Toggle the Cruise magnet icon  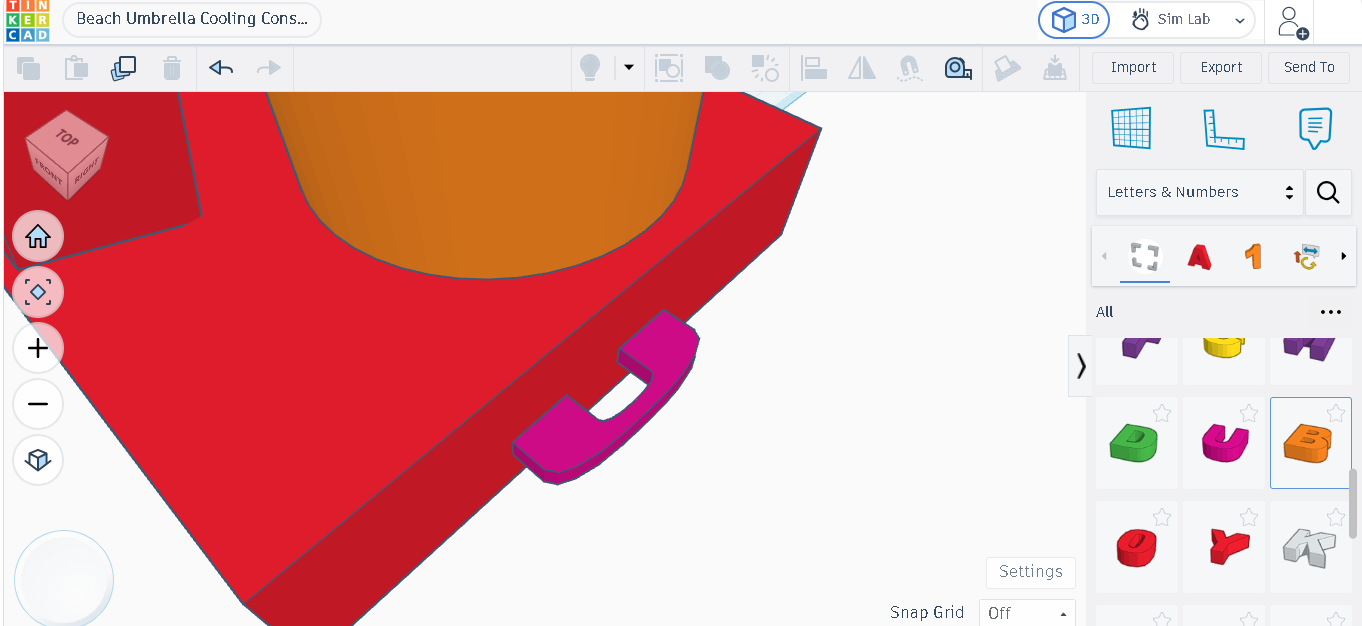point(910,68)
